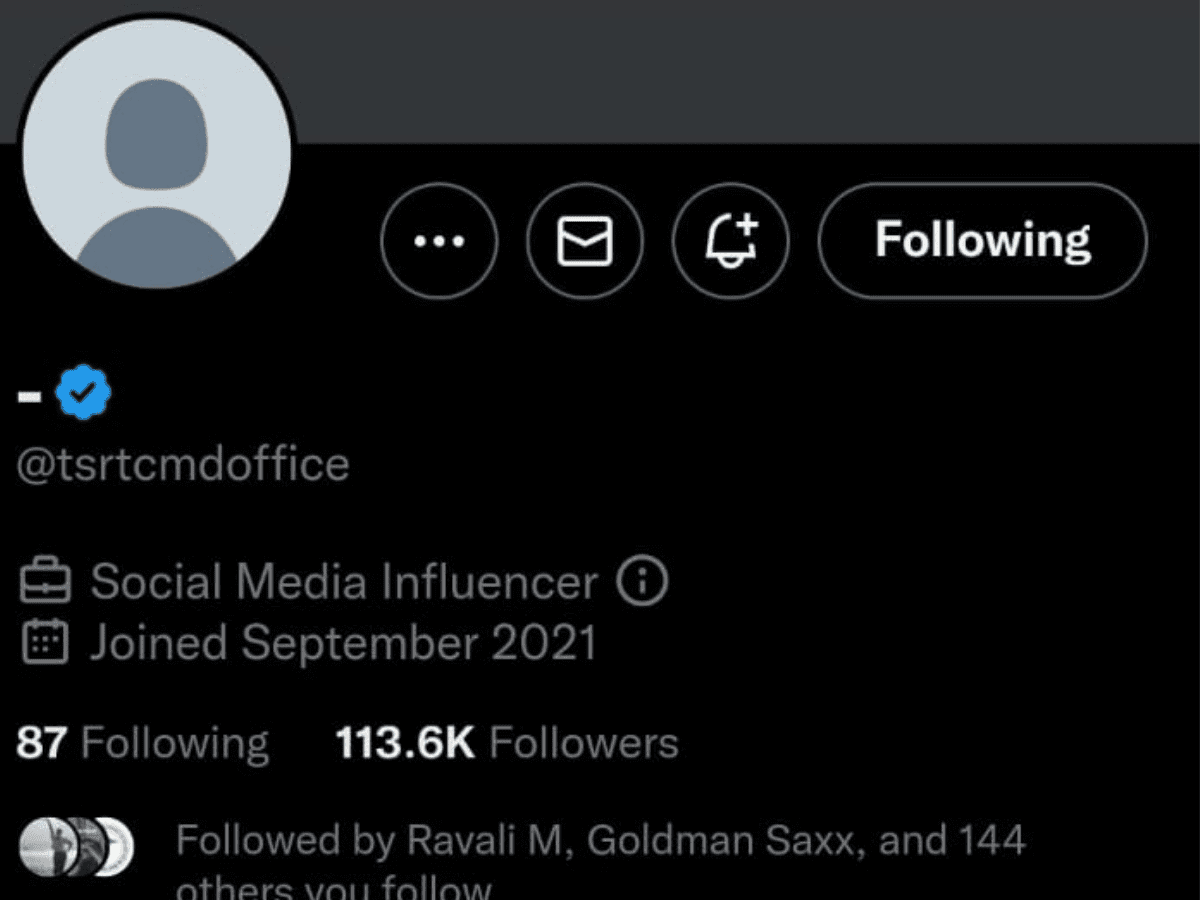
Task: Select the @tsrtcmdoffice handle text
Action: pyautogui.click(x=183, y=465)
